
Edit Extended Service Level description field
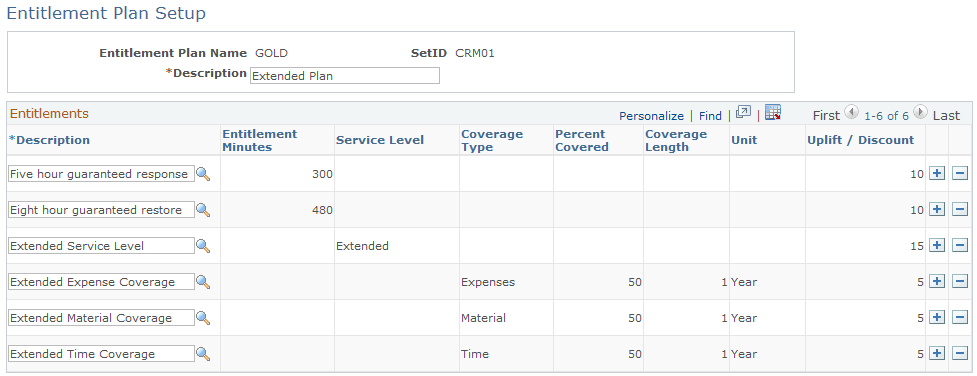(102, 246)
